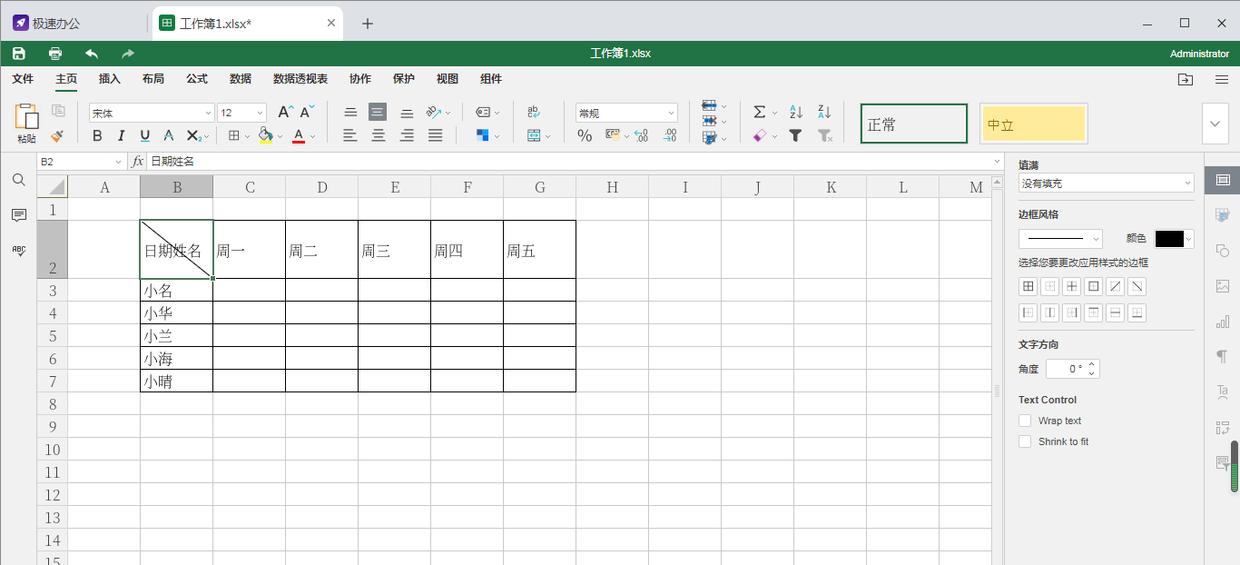Open the AutoSum dropdown arrow
The width and height of the screenshot is (1240, 565).
point(775,112)
